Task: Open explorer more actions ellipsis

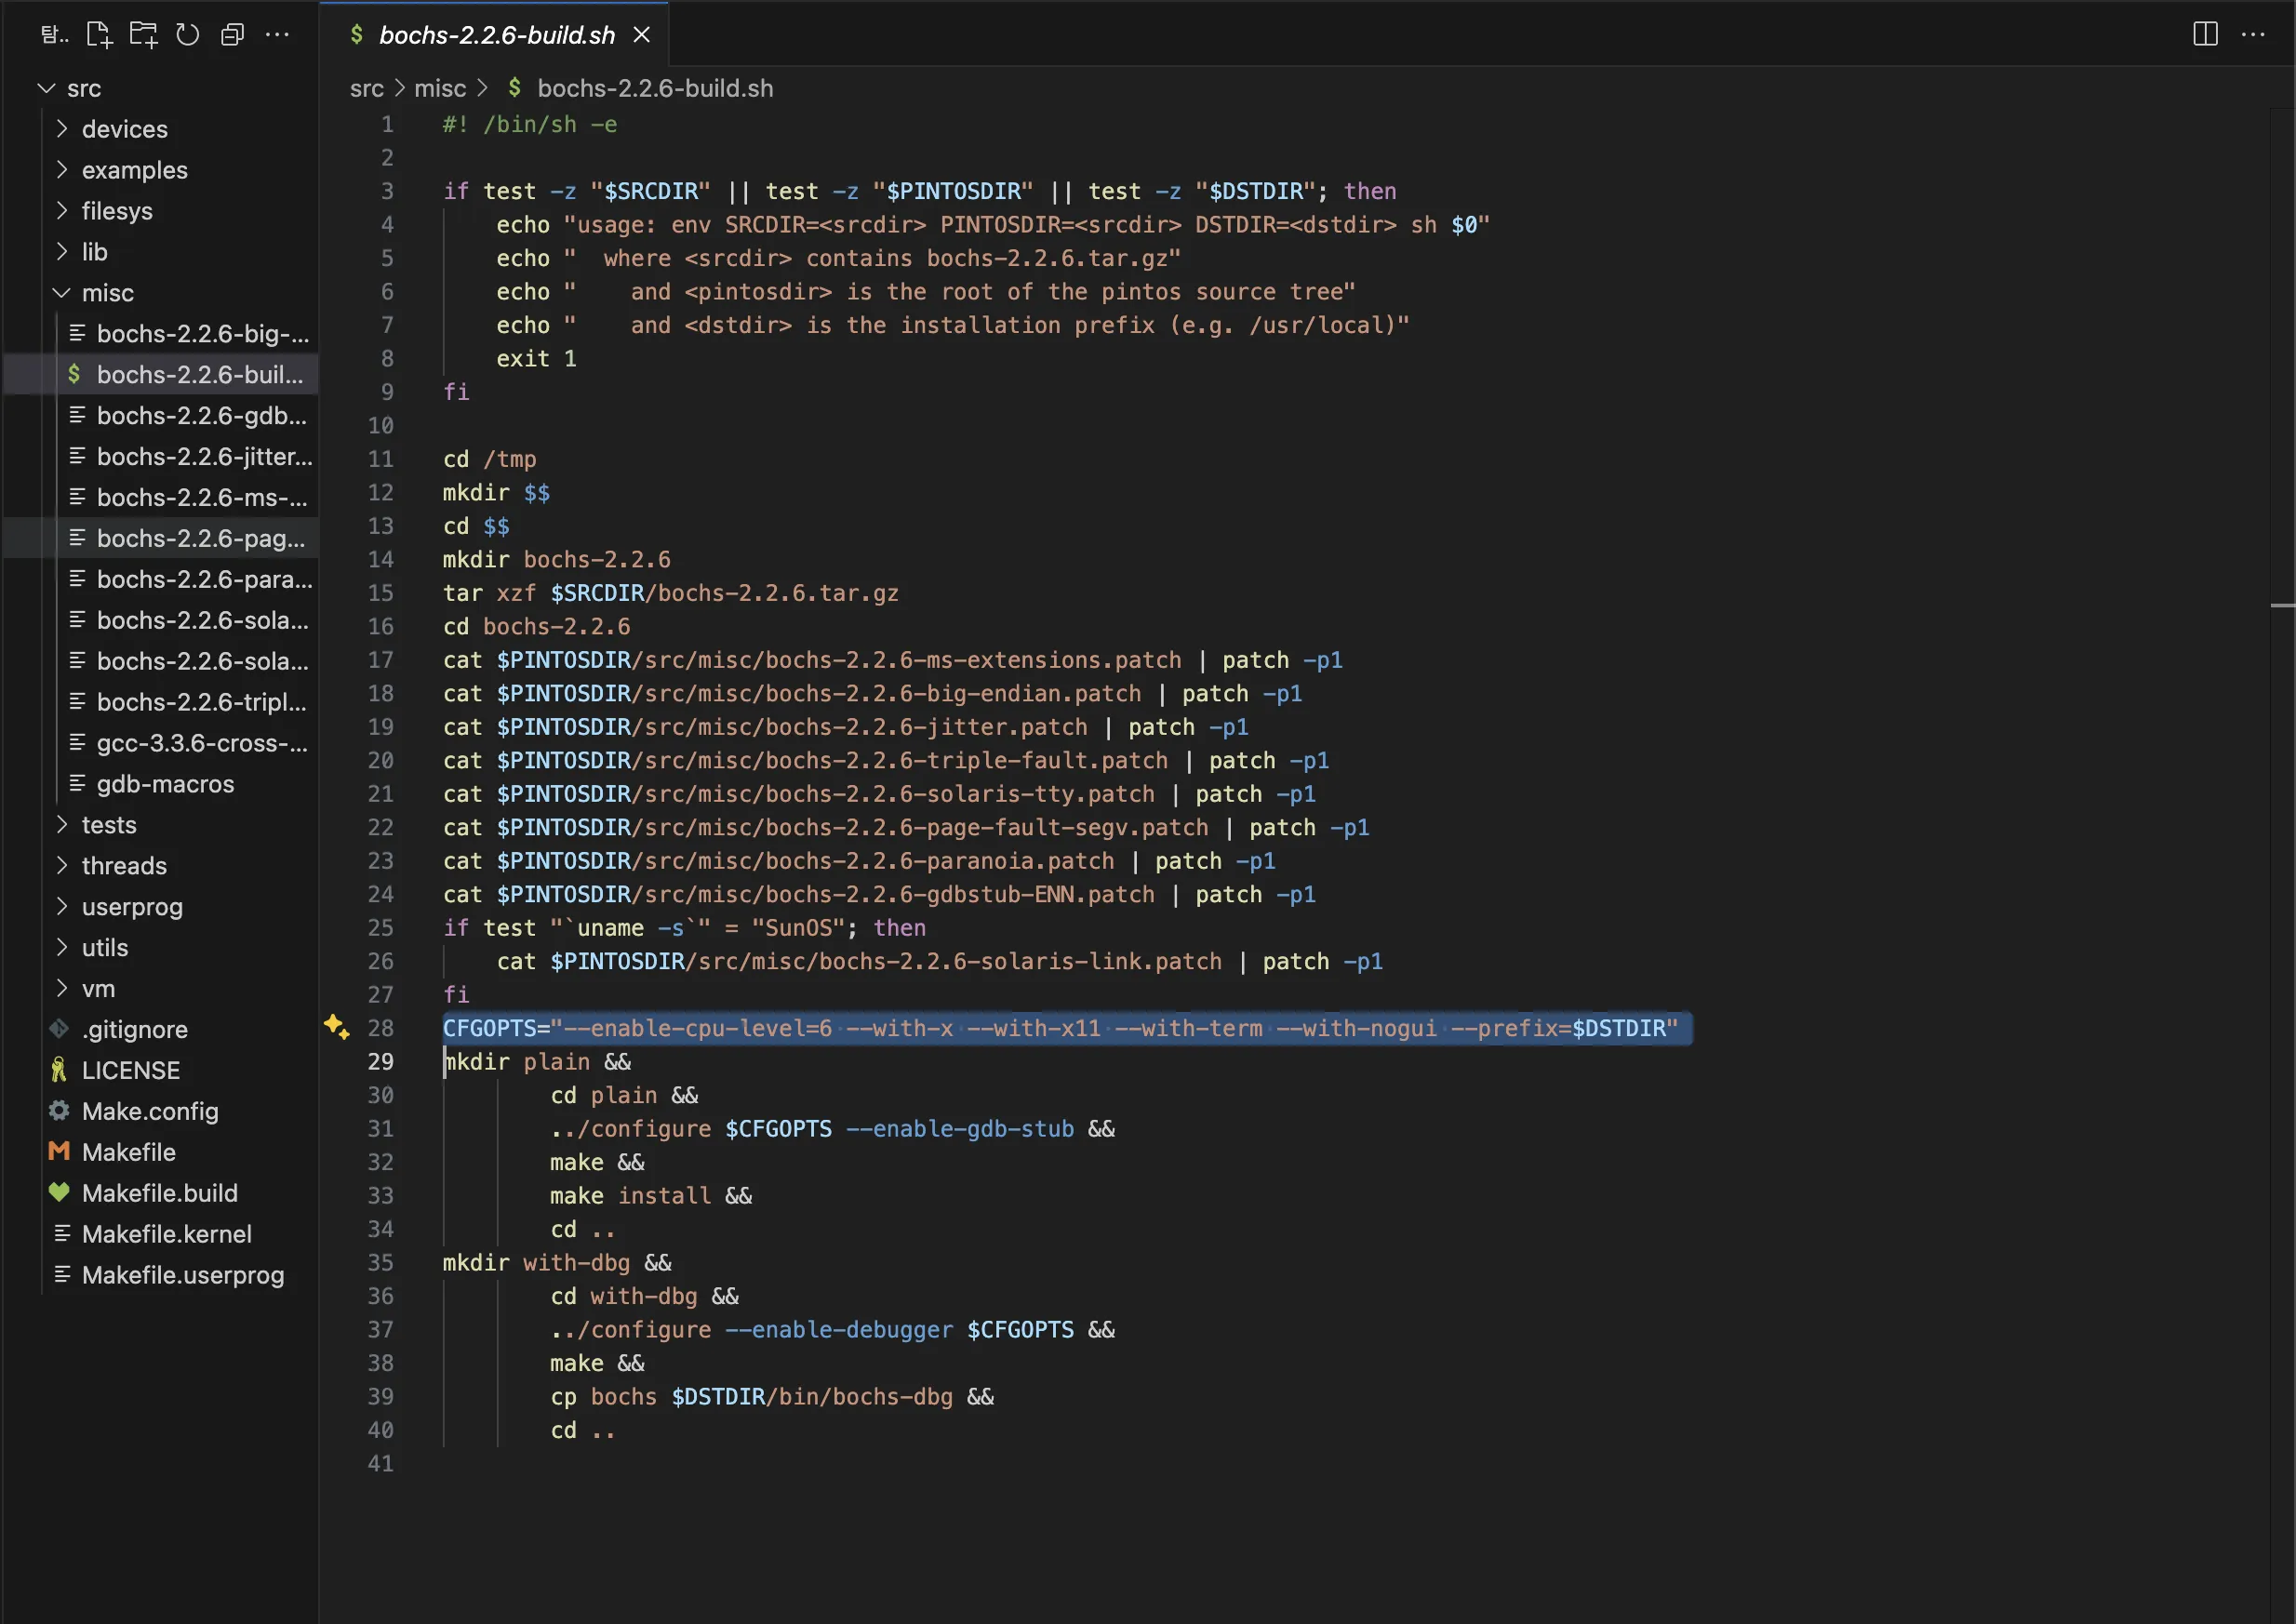Action: 277,35
